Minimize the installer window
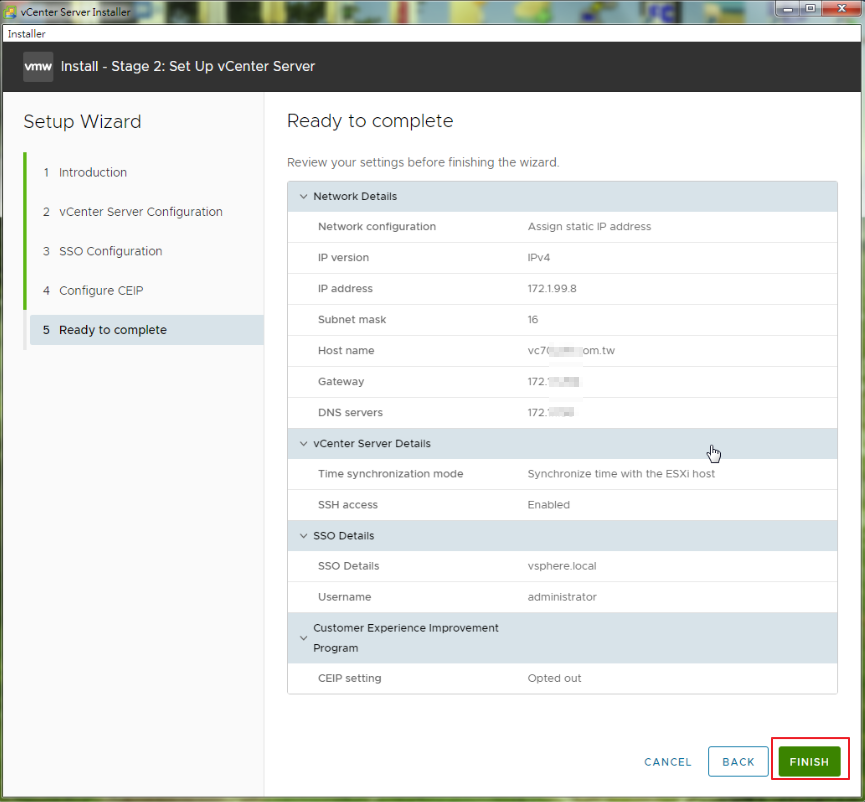865x802 pixels. 788,9
